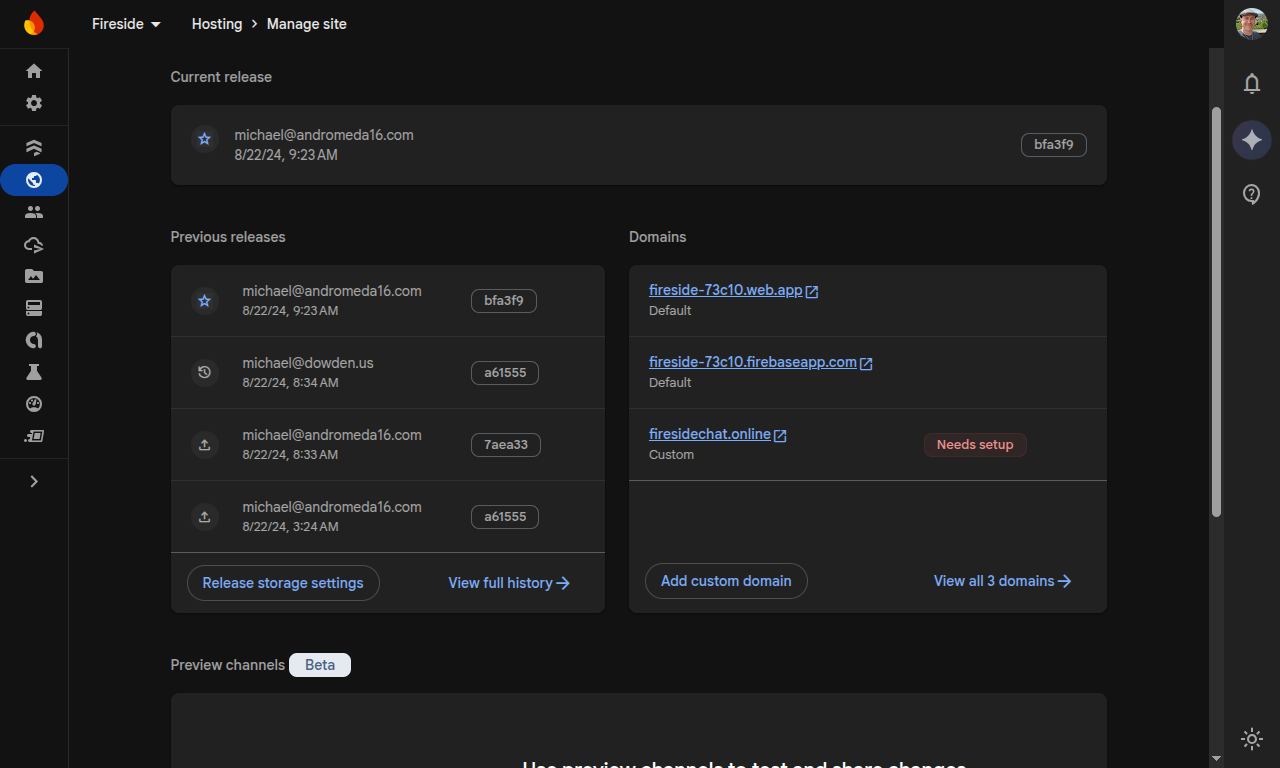Screen dimensions: 1280x768
Task: Open the Authentication users icon in sidebar
Action: coord(34,212)
